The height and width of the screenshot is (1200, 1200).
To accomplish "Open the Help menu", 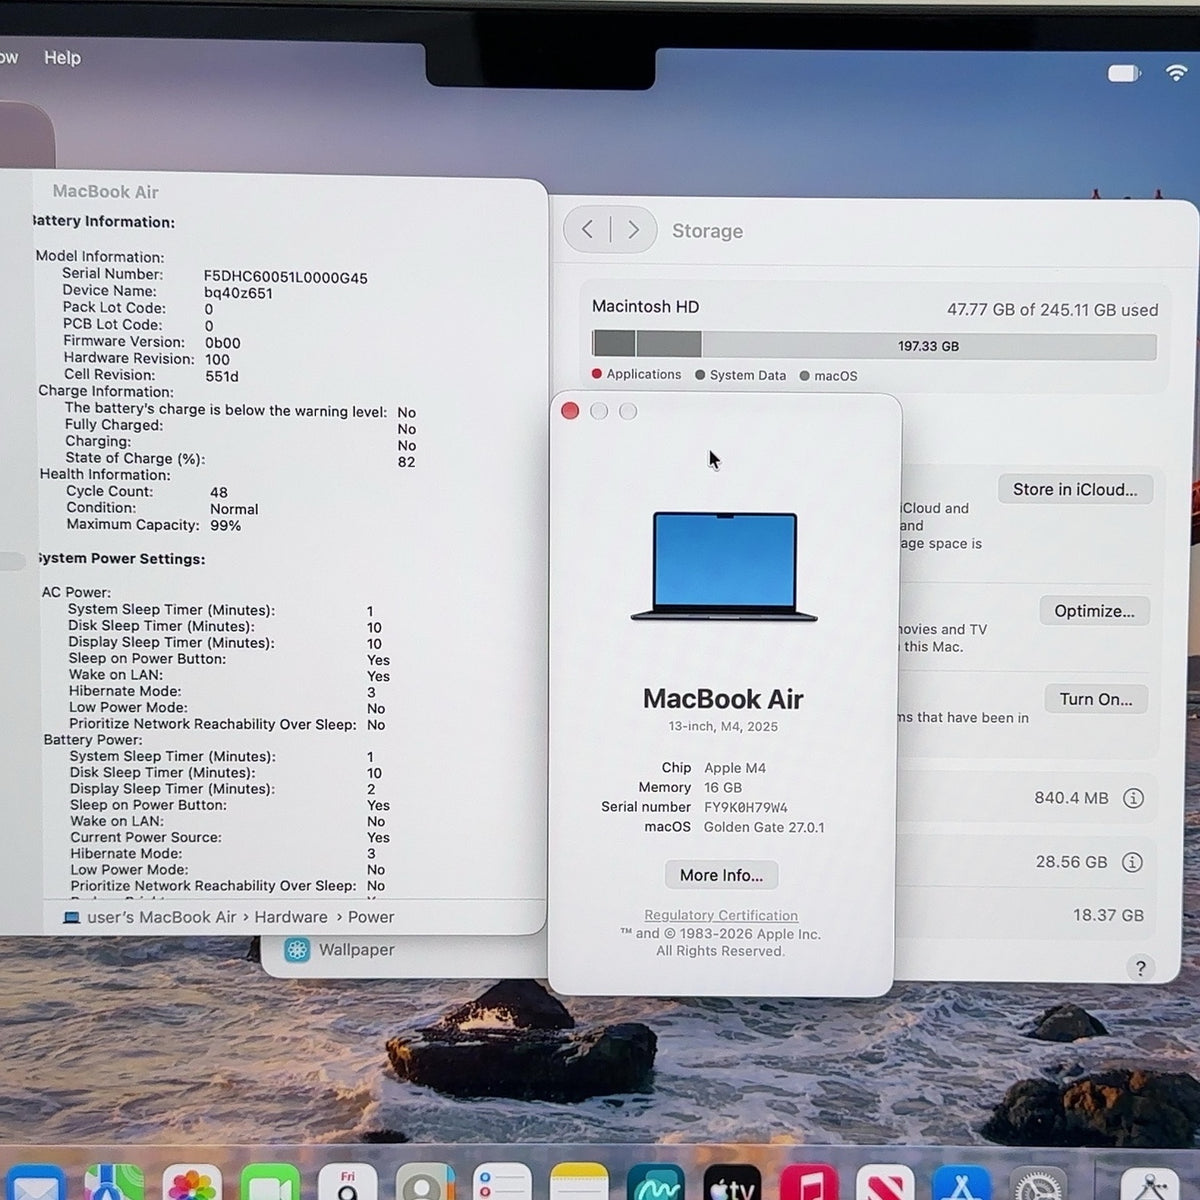I will tap(62, 58).
